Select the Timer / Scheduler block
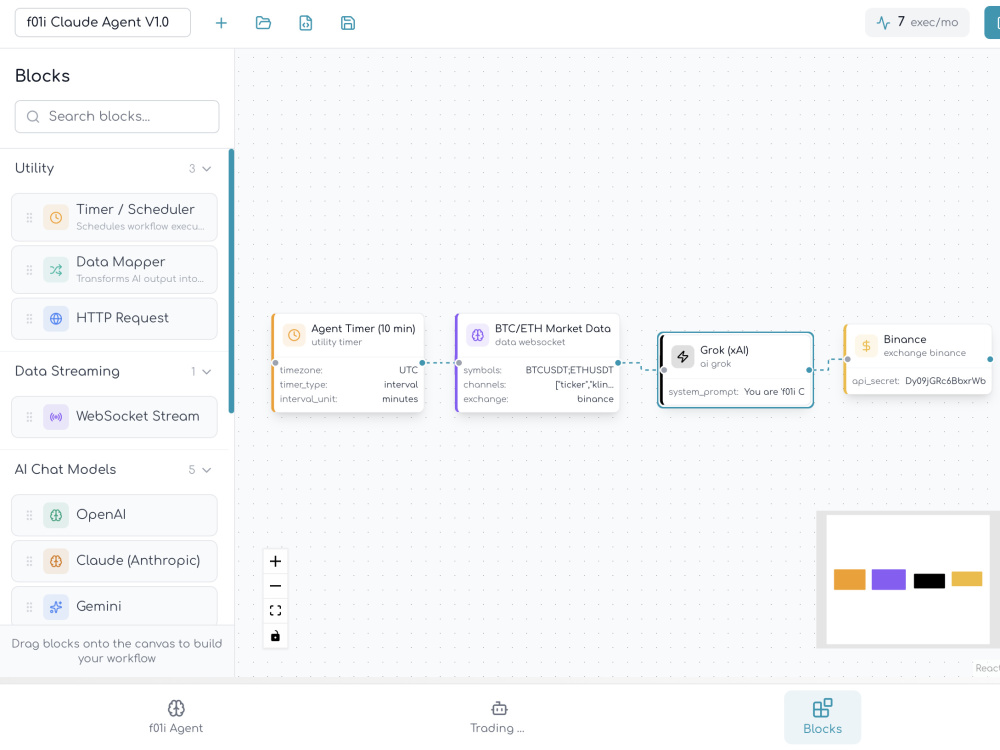 coord(114,217)
